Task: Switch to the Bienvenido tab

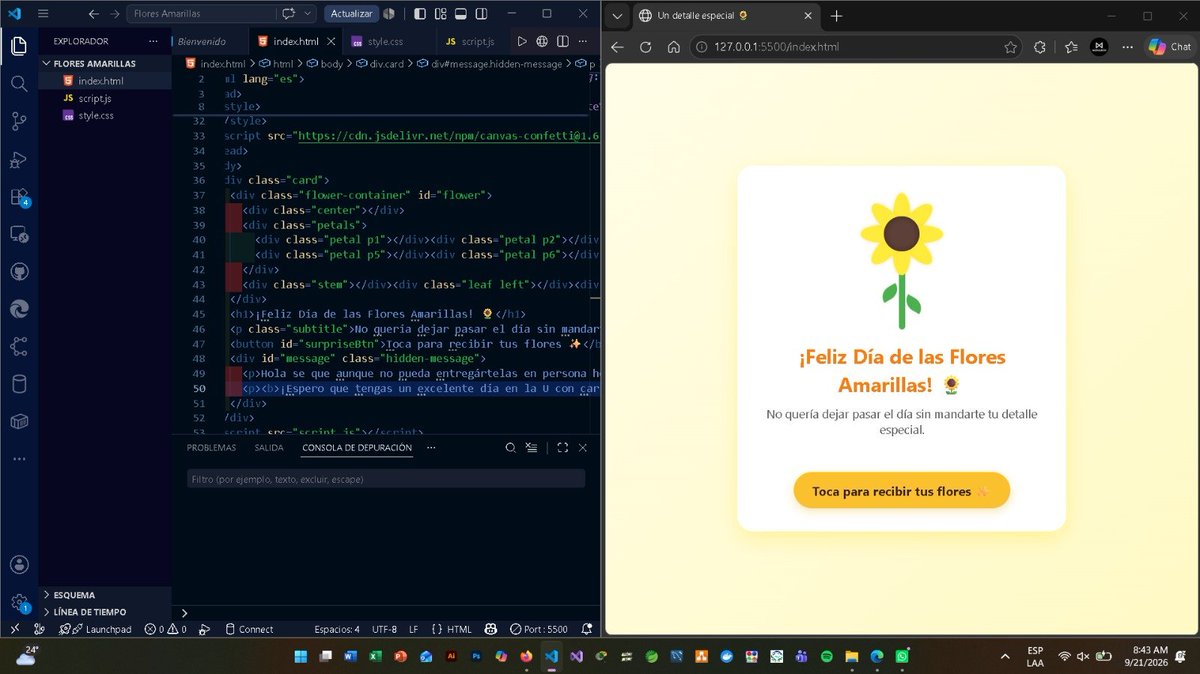Action: (x=202, y=41)
